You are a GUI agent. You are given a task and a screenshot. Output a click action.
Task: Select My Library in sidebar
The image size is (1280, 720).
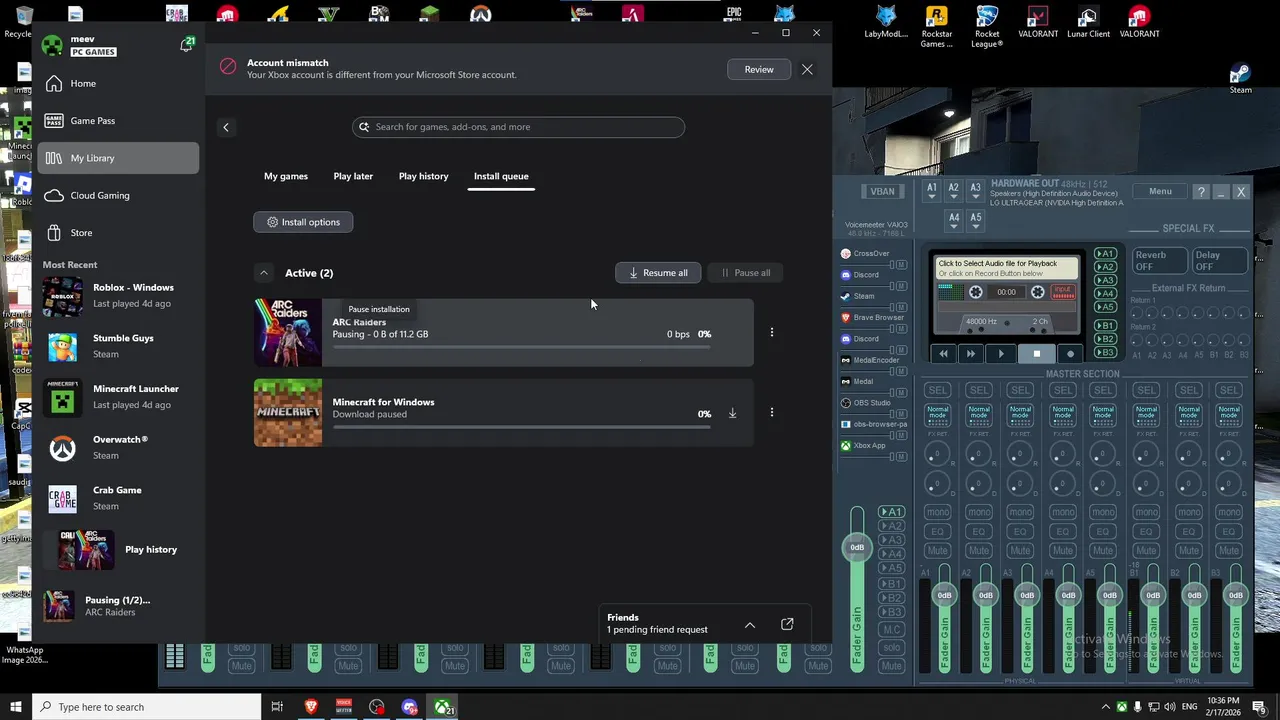tap(117, 158)
